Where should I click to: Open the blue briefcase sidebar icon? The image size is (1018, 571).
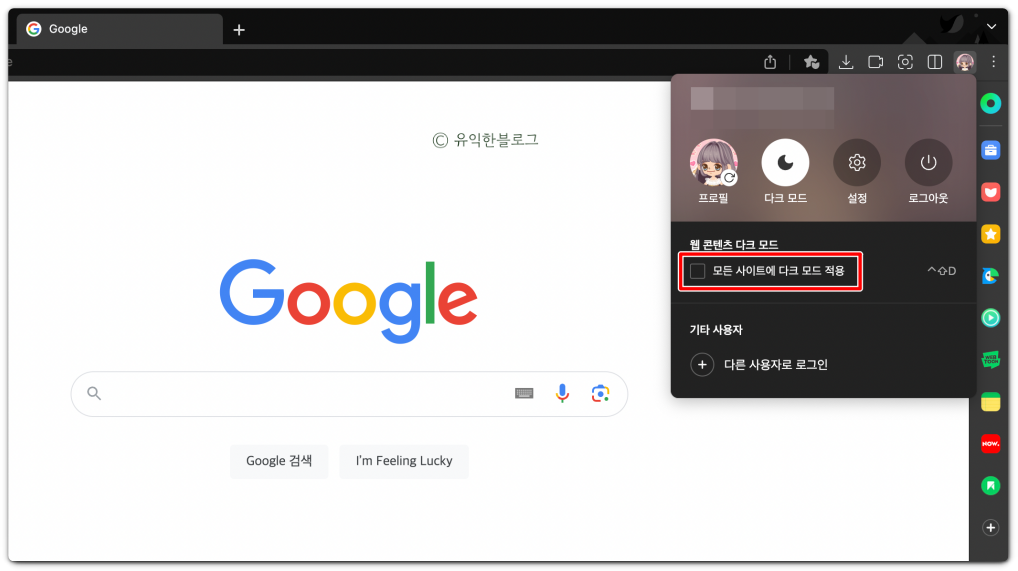coord(991,150)
